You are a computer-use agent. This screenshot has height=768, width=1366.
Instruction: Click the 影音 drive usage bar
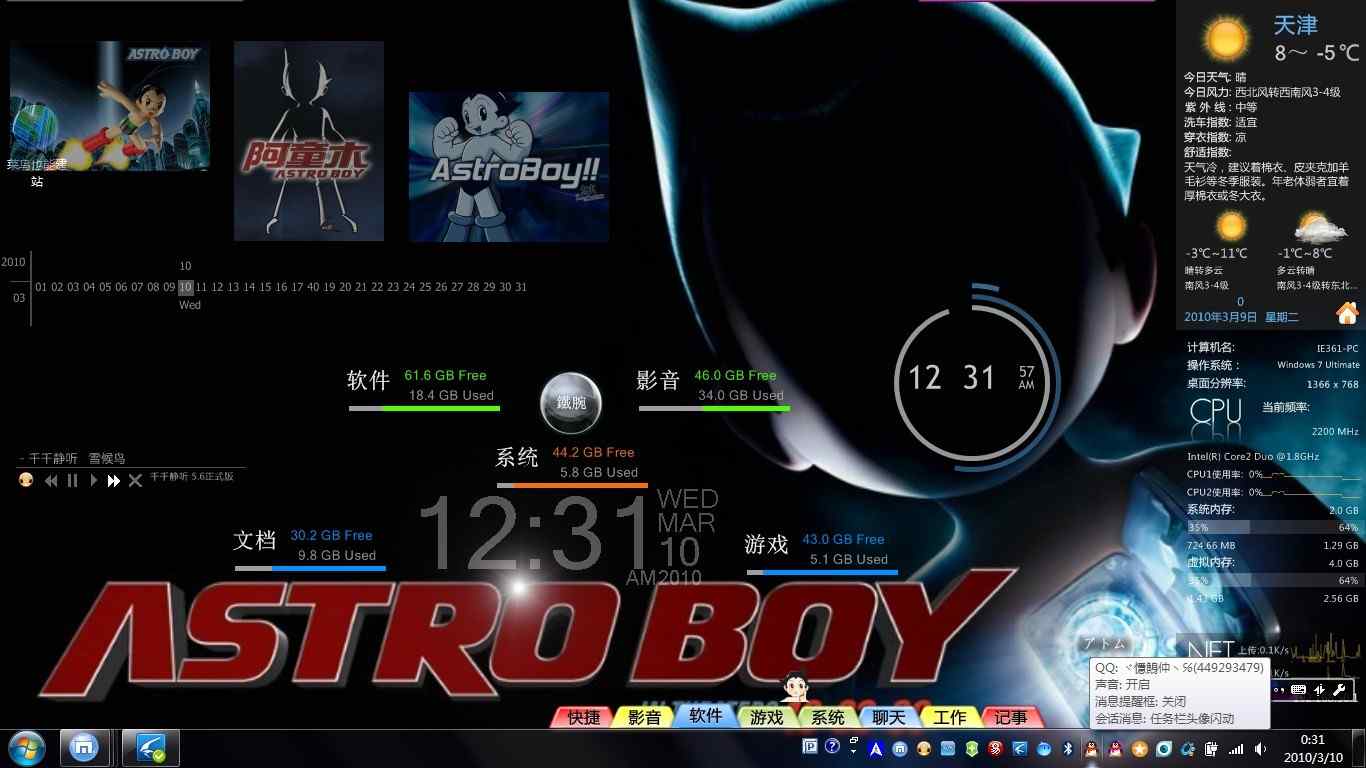point(714,408)
